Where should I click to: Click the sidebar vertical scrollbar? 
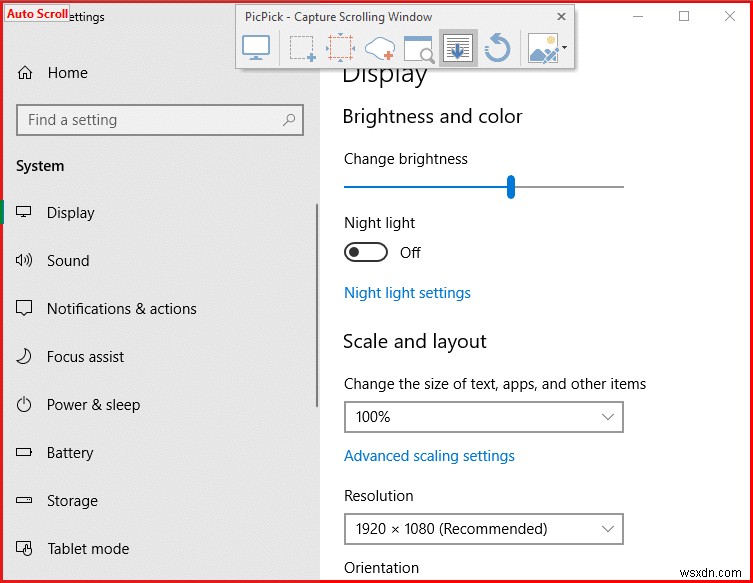coord(317,305)
